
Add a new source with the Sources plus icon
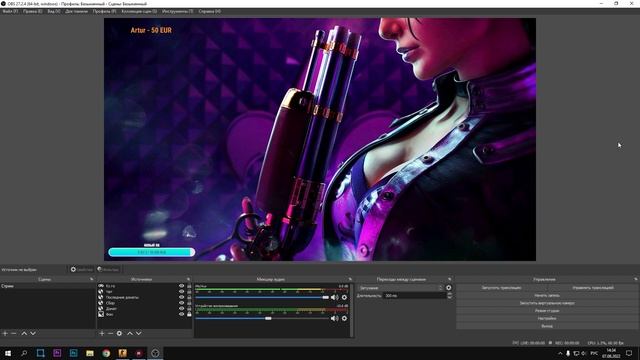click(102, 333)
